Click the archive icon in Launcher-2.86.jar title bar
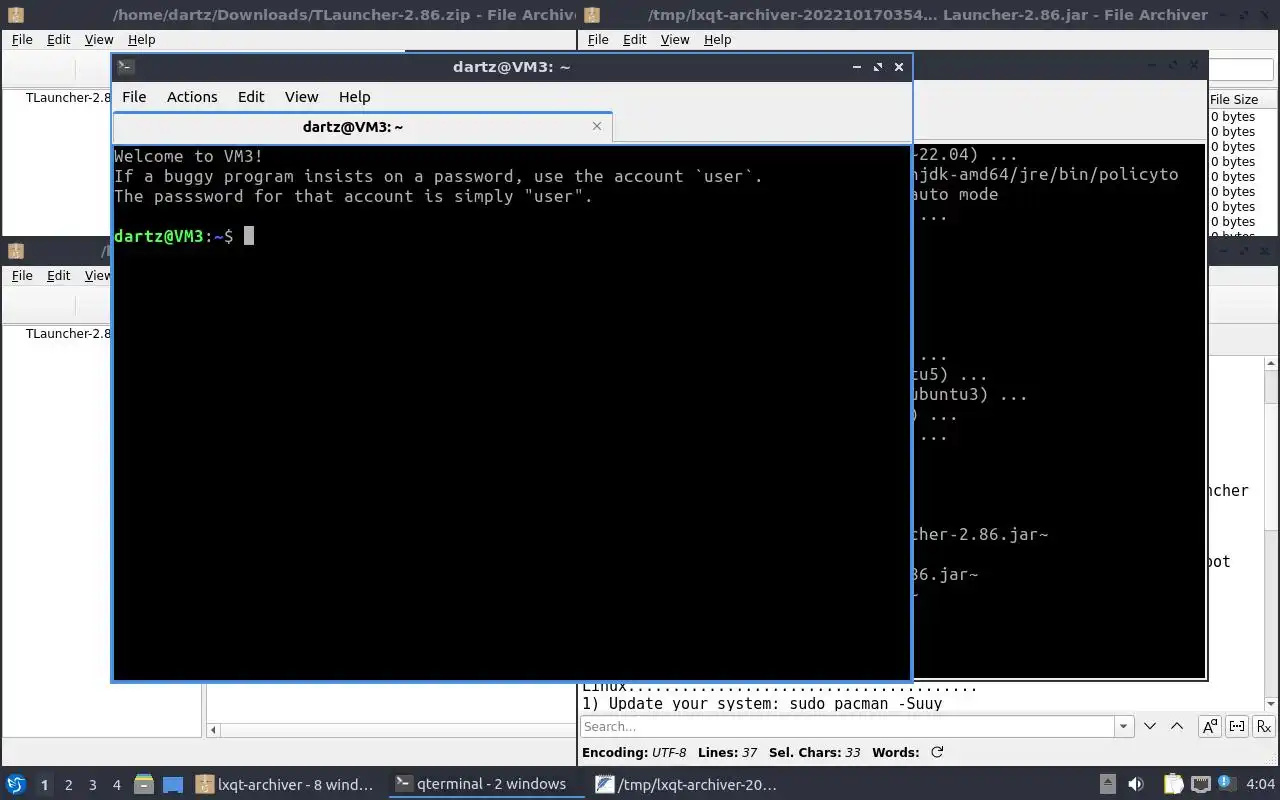The image size is (1280, 800). pyautogui.click(x=592, y=15)
